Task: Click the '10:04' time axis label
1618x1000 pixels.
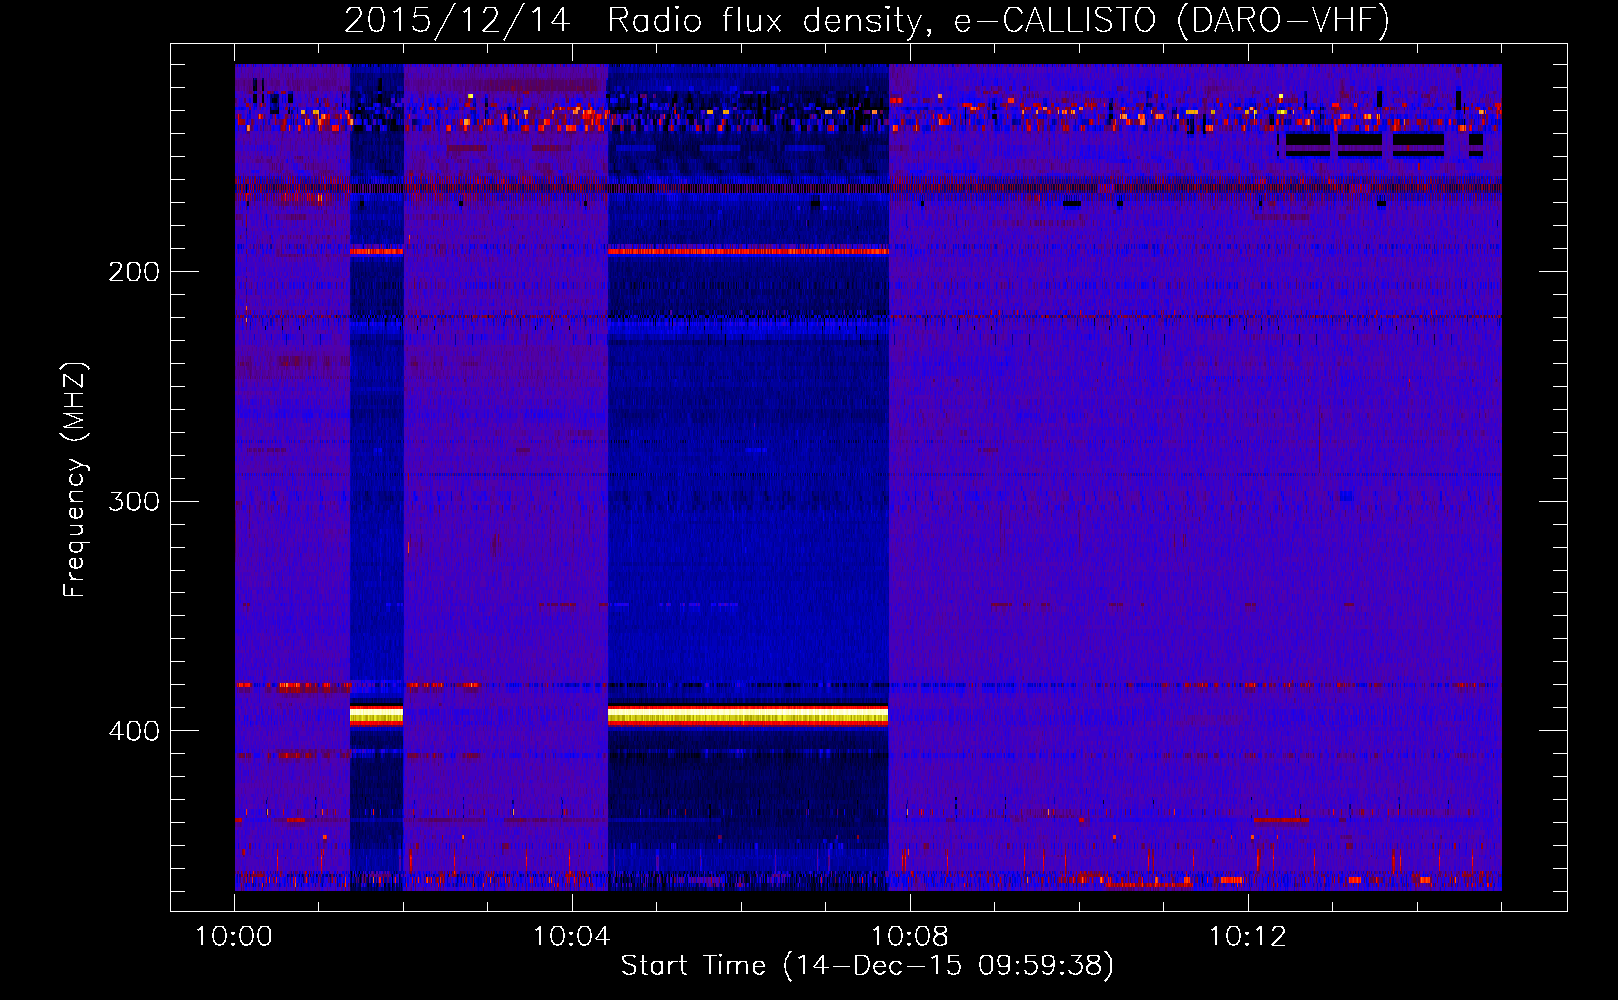Action: click(x=571, y=937)
